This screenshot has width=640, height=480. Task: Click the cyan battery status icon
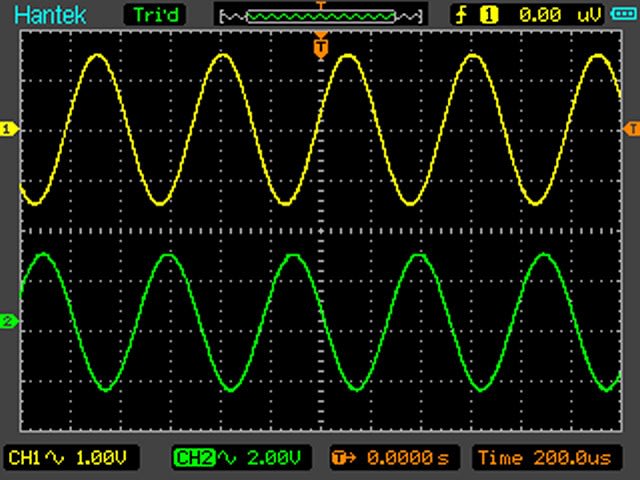pyautogui.click(x=623, y=14)
